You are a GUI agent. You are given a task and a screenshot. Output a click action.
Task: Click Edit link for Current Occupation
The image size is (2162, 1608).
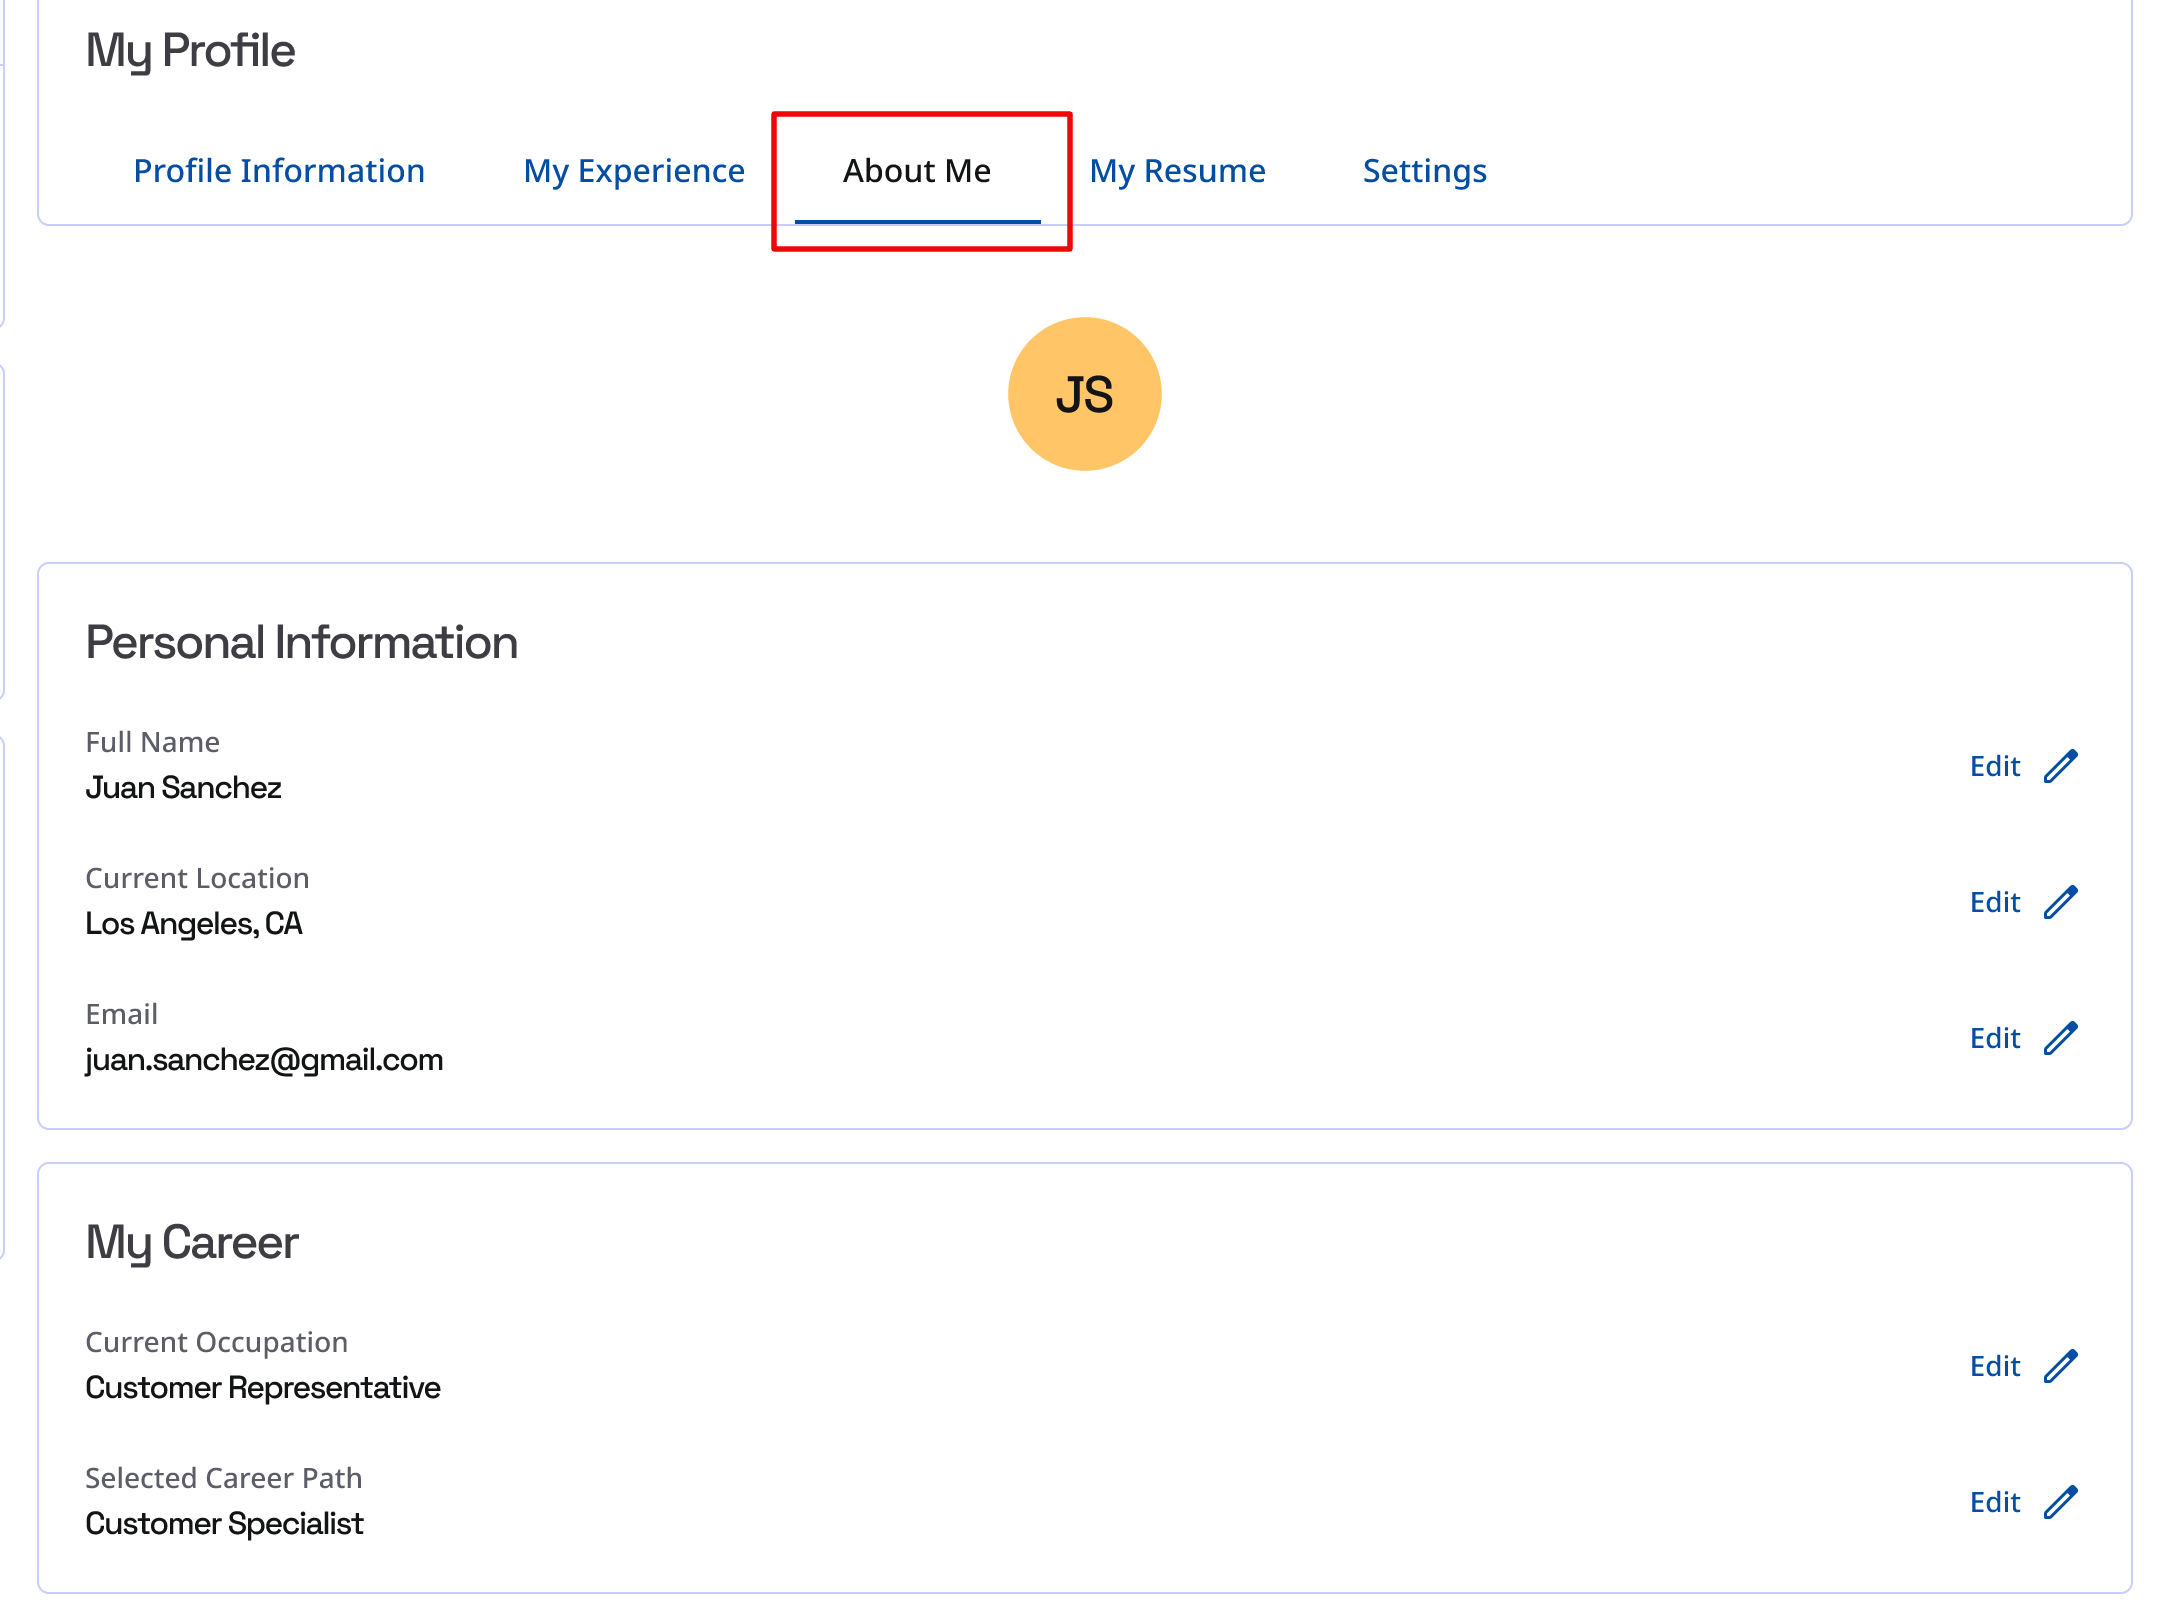pos(1995,1367)
